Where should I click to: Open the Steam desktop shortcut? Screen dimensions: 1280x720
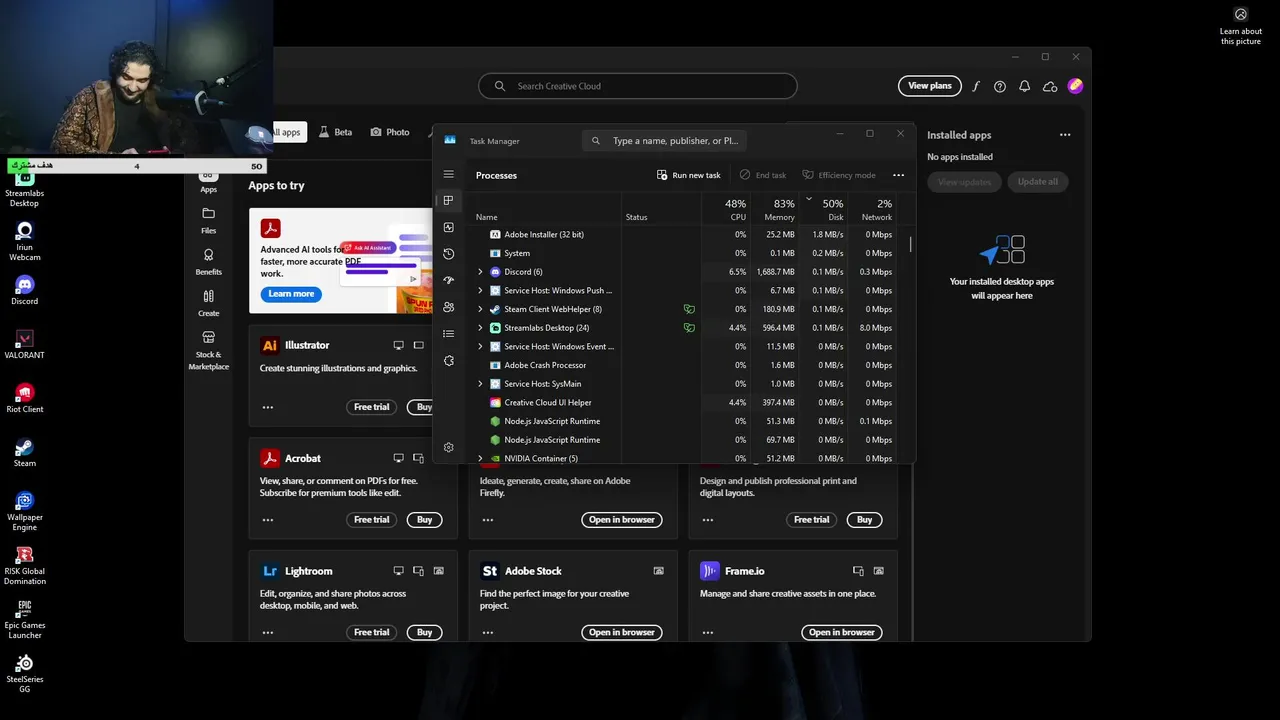point(25,452)
